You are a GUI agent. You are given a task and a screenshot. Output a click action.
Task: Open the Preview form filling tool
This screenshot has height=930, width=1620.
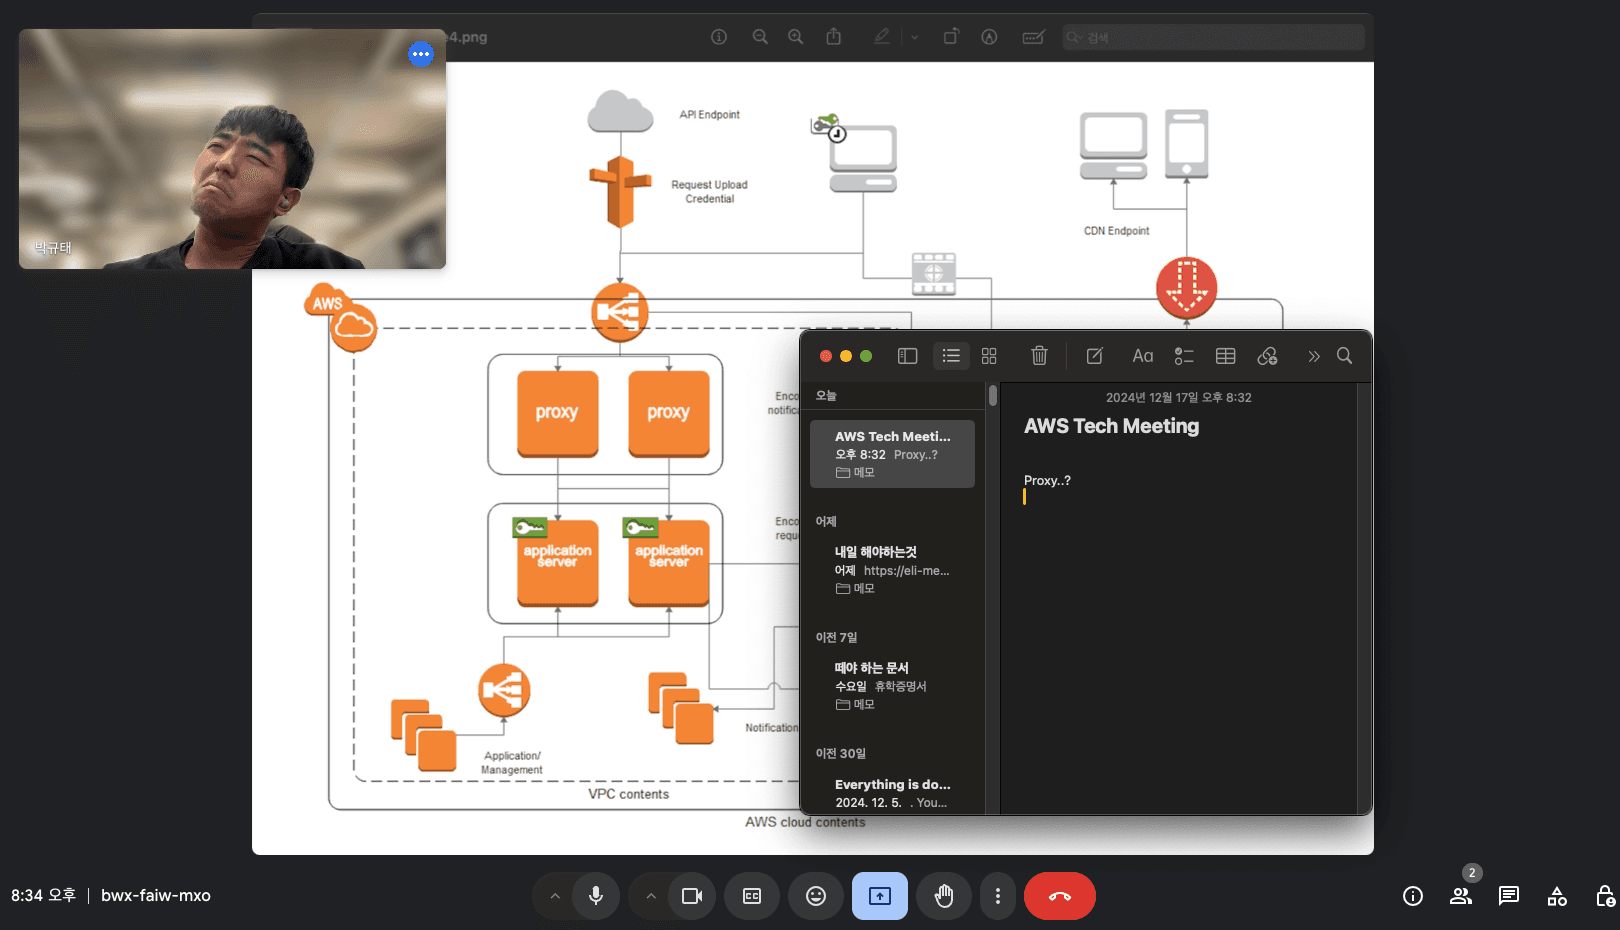(x=1034, y=37)
